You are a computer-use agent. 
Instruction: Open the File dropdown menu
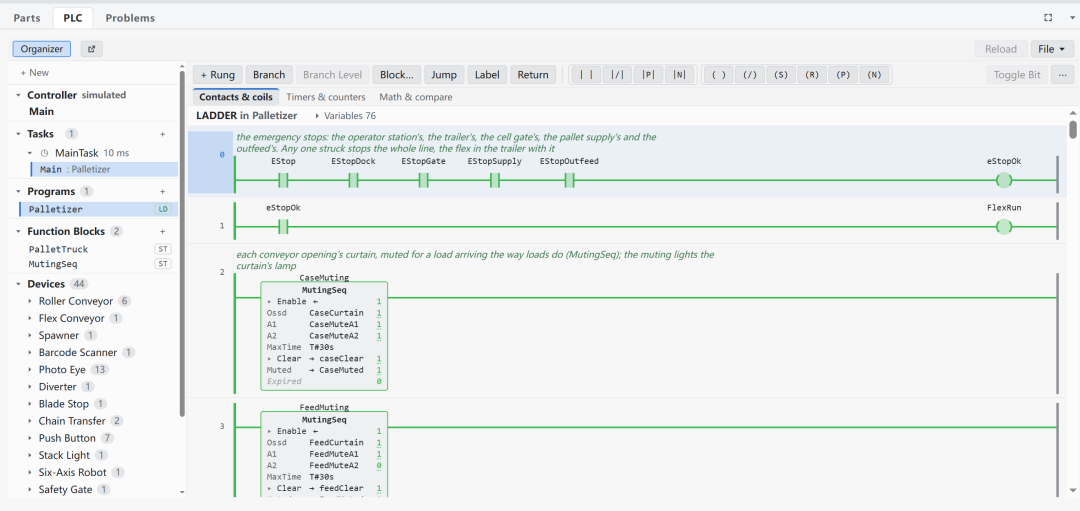pyautogui.click(x=1052, y=49)
